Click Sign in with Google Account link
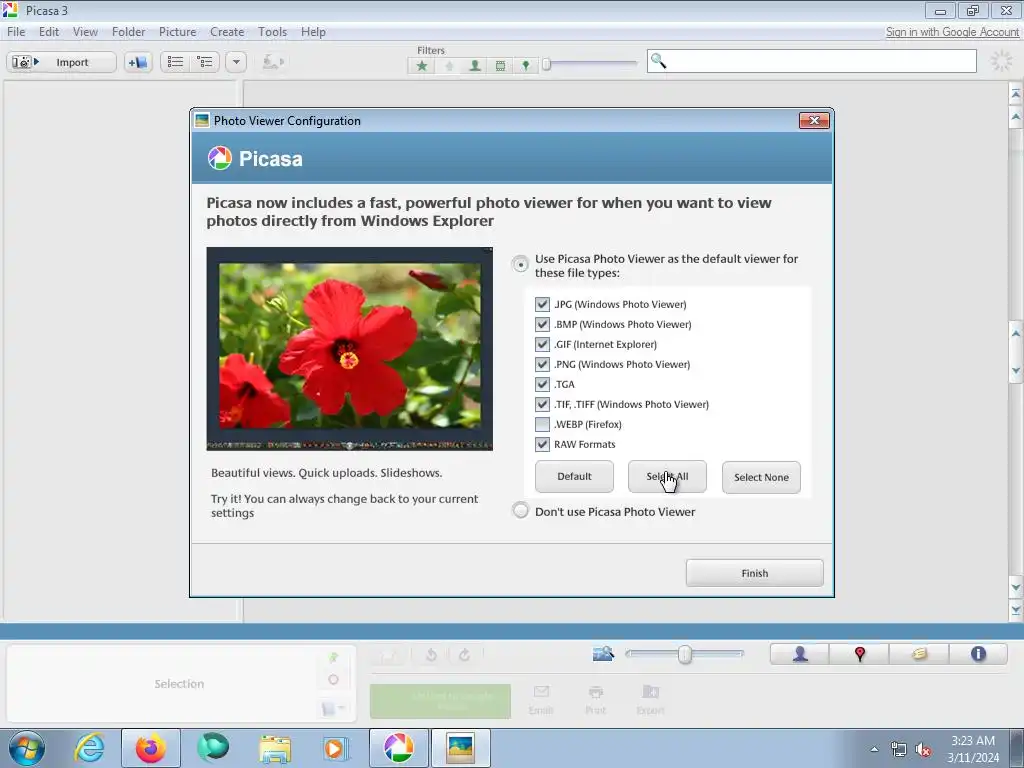This screenshot has height=768, width=1024. tap(952, 31)
